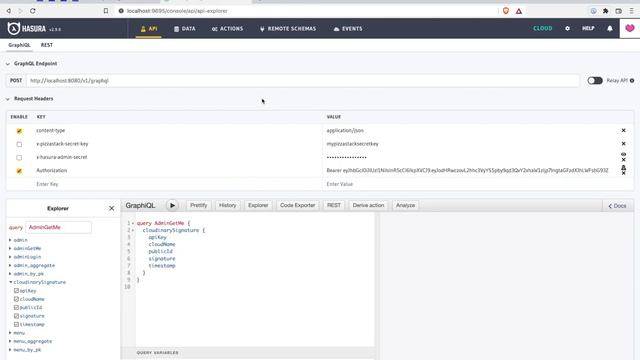Screen dimensions: 640x360
Task: Click the browser profile icon
Action: [593, 11]
